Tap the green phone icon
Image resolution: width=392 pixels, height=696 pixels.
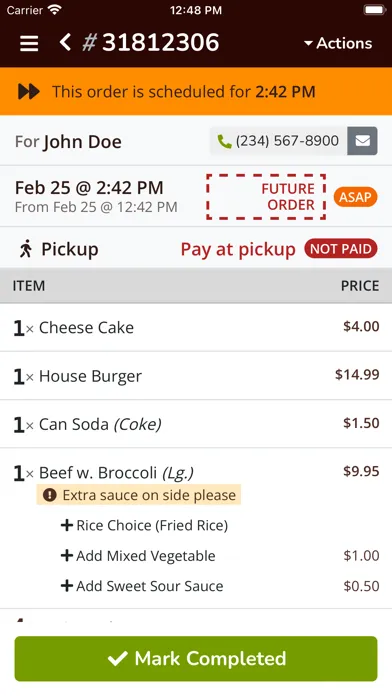click(x=225, y=141)
